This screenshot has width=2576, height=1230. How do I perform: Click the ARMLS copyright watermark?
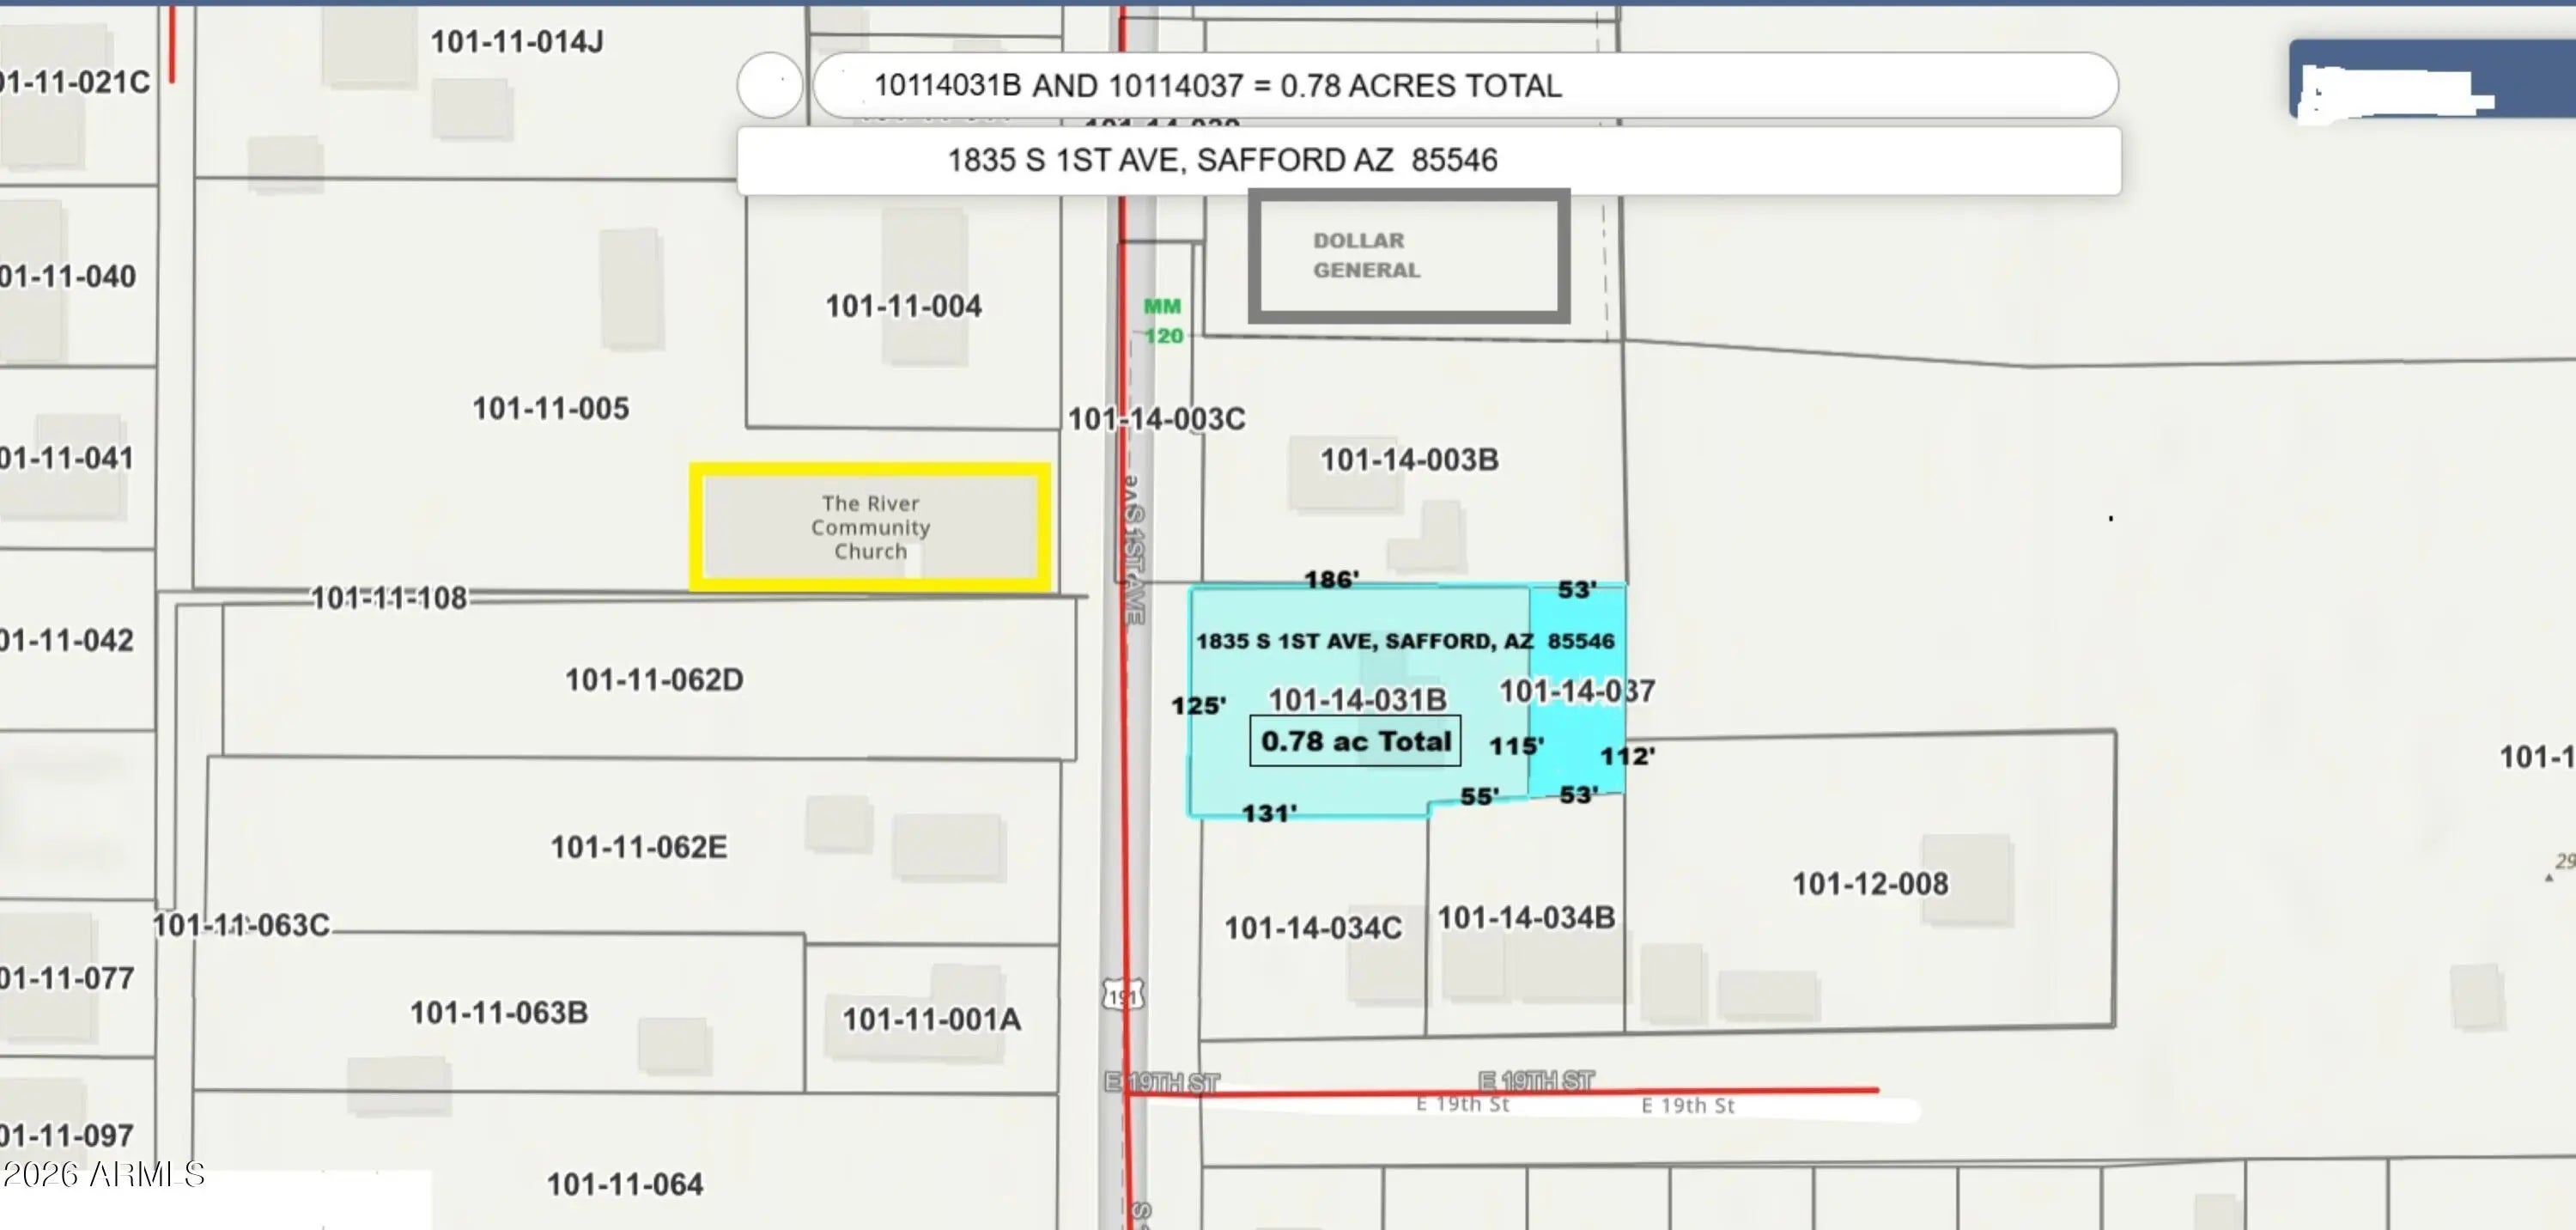(x=104, y=1174)
